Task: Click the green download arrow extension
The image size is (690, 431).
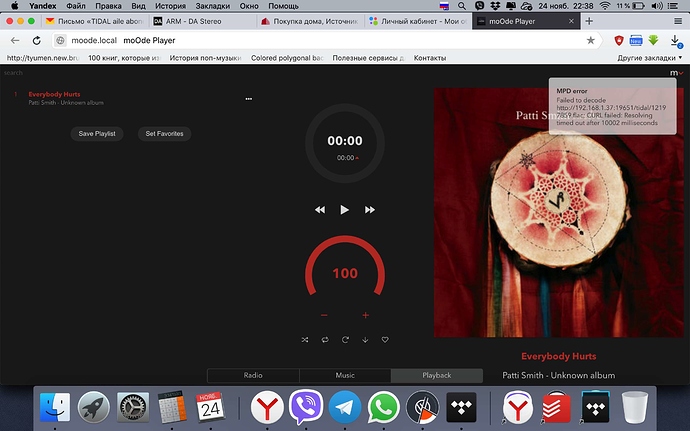Action: point(653,41)
